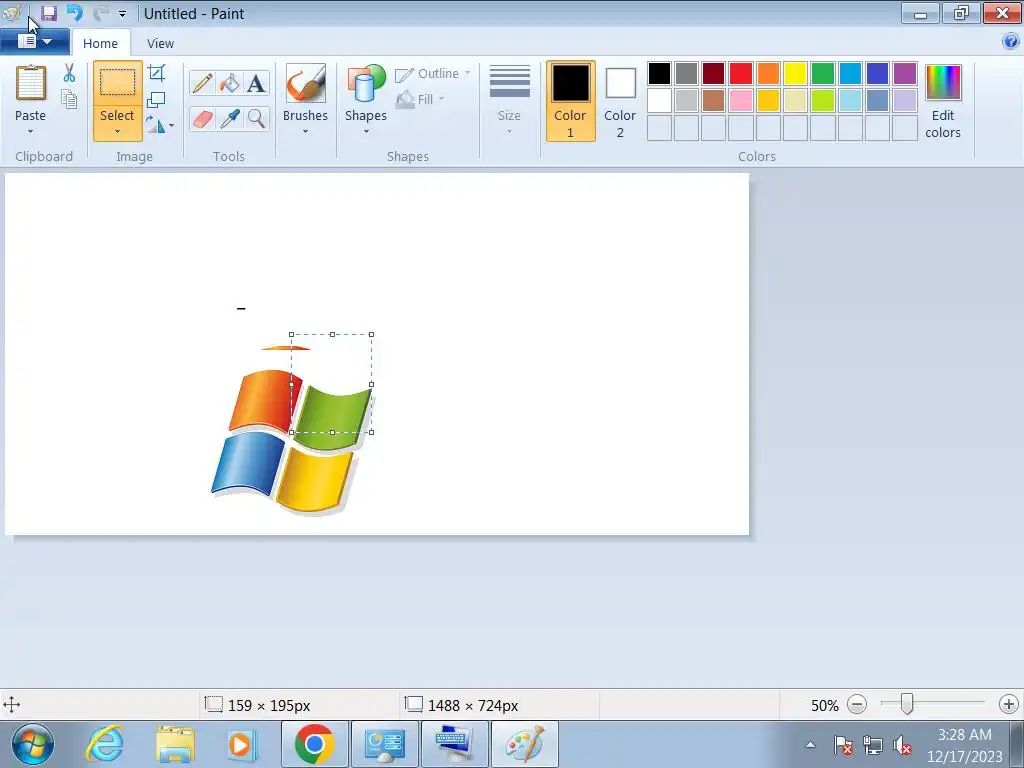The height and width of the screenshot is (768, 1024).
Task: Click the Rotate or flip icon
Action: coord(155,124)
